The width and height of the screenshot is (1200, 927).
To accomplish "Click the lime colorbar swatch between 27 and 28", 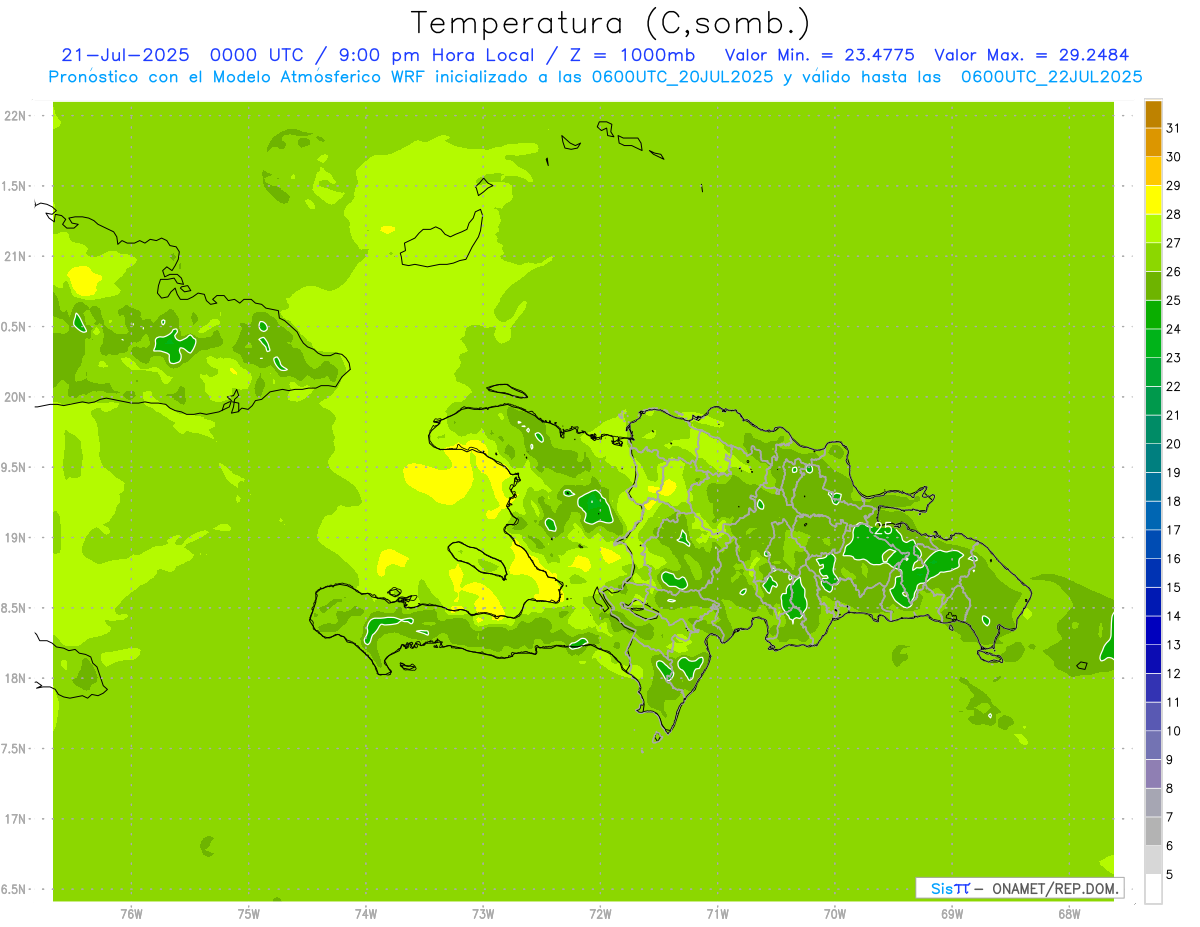I will (x=1153, y=229).
